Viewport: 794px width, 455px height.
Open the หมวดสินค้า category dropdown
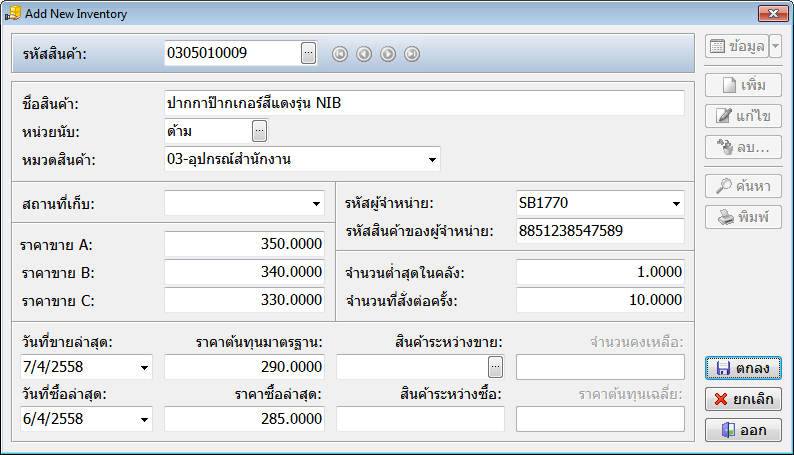click(432, 159)
